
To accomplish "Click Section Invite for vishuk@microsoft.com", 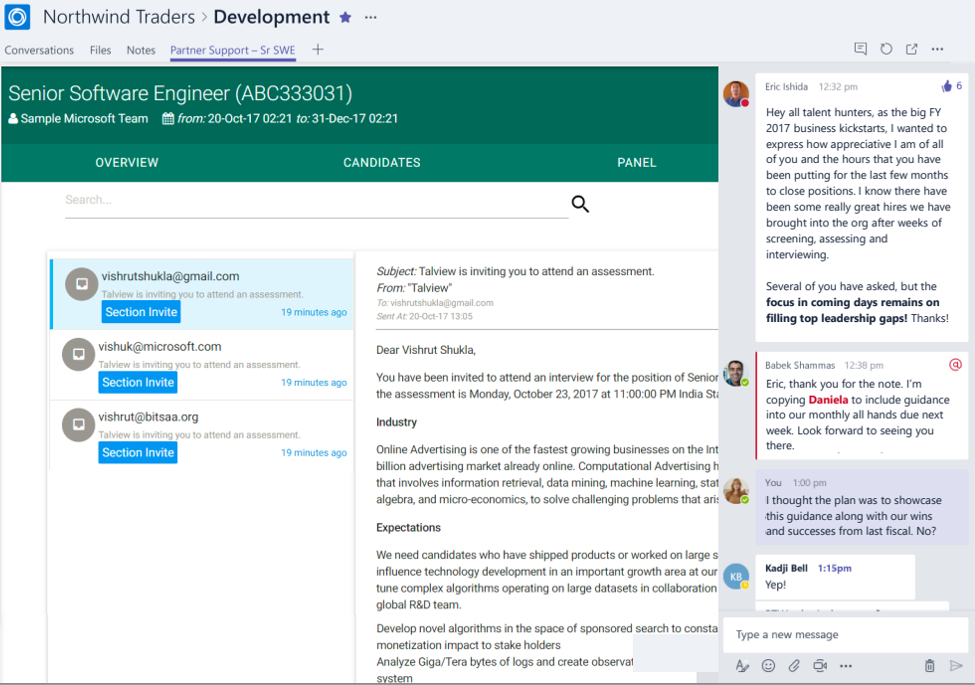I will (x=138, y=382).
